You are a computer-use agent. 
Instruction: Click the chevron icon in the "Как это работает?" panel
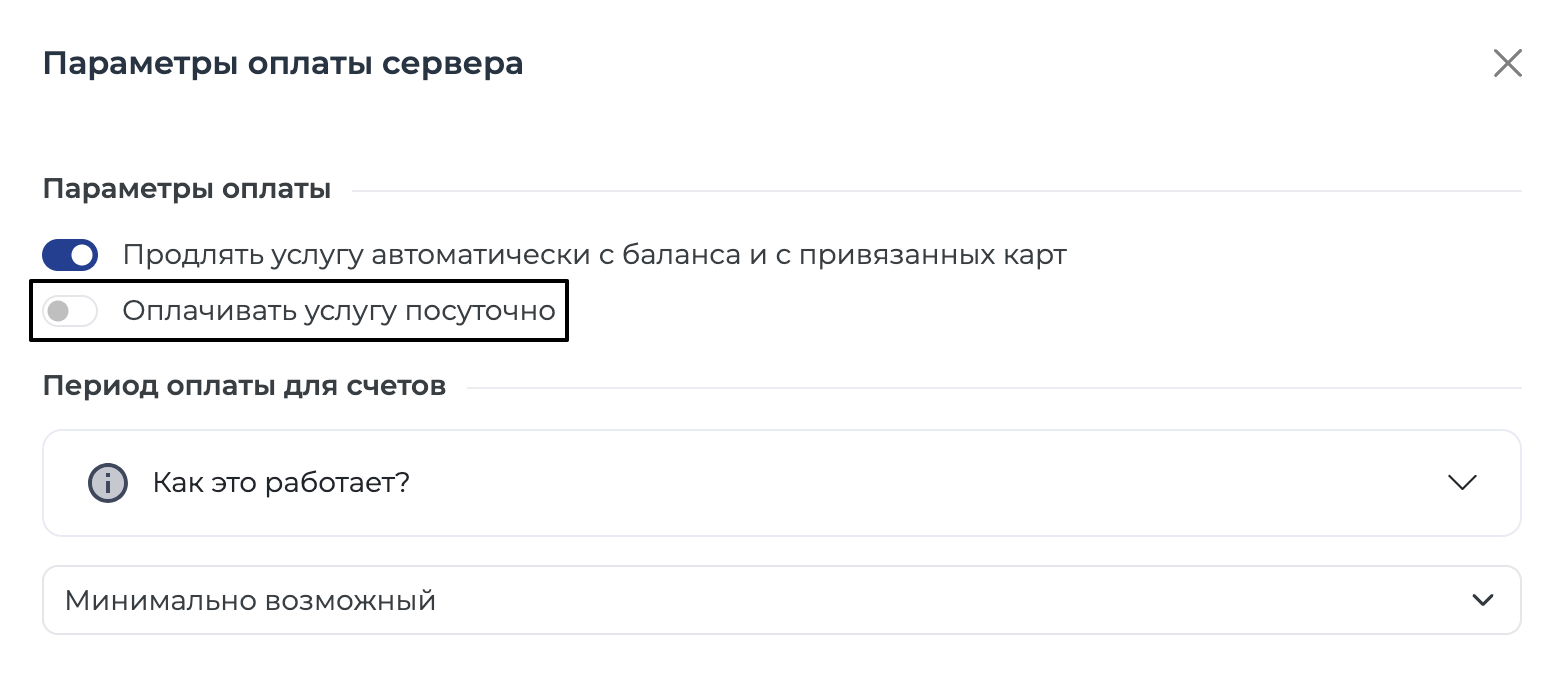(1462, 483)
